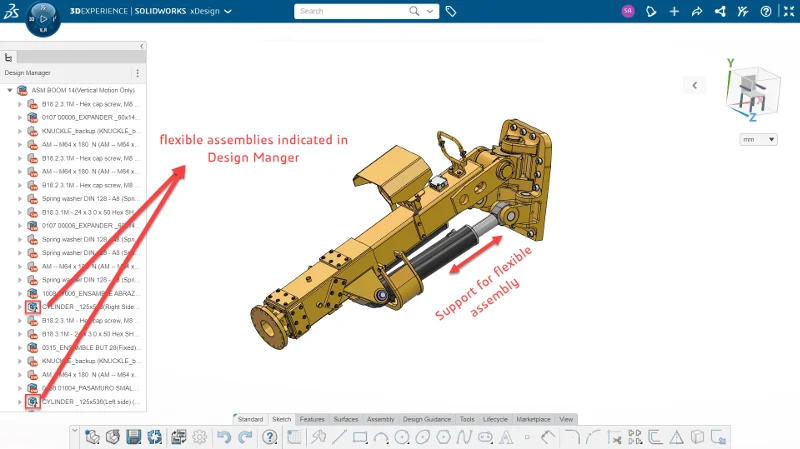Select the Rectangle sketch tool

pos(360,437)
